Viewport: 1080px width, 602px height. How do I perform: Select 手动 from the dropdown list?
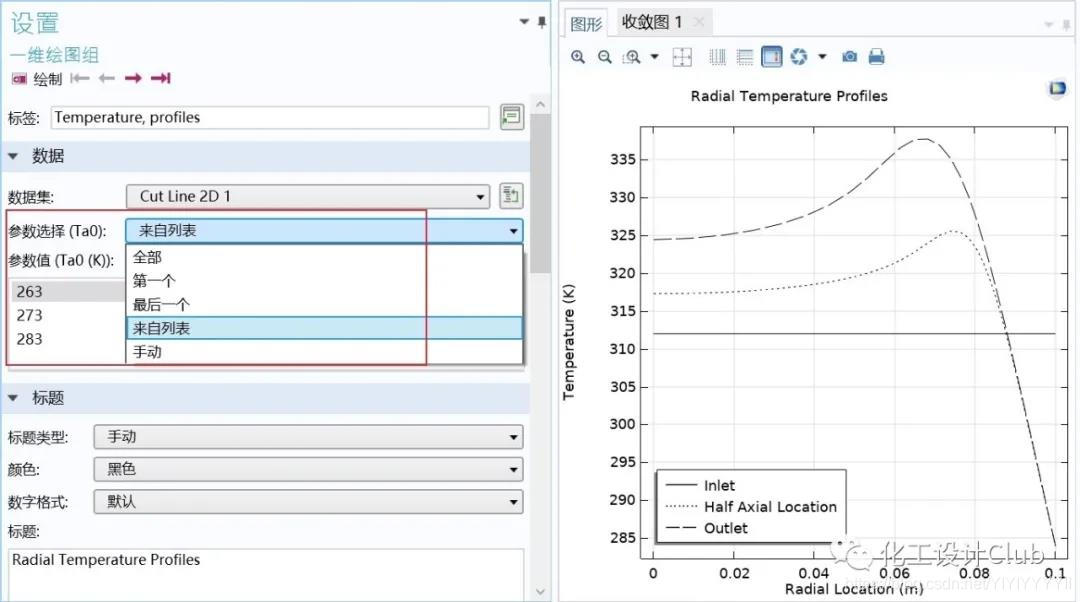[x=324, y=351]
